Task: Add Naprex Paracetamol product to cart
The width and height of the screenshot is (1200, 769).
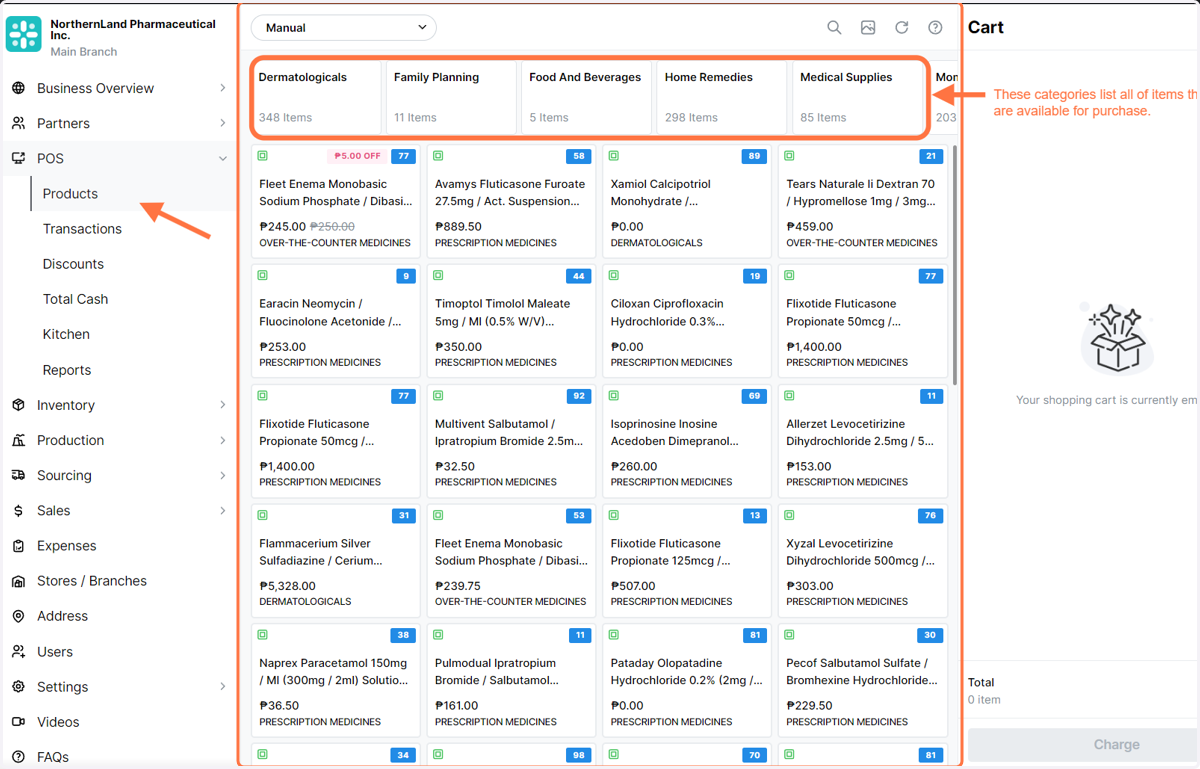Action: [x=336, y=680]
